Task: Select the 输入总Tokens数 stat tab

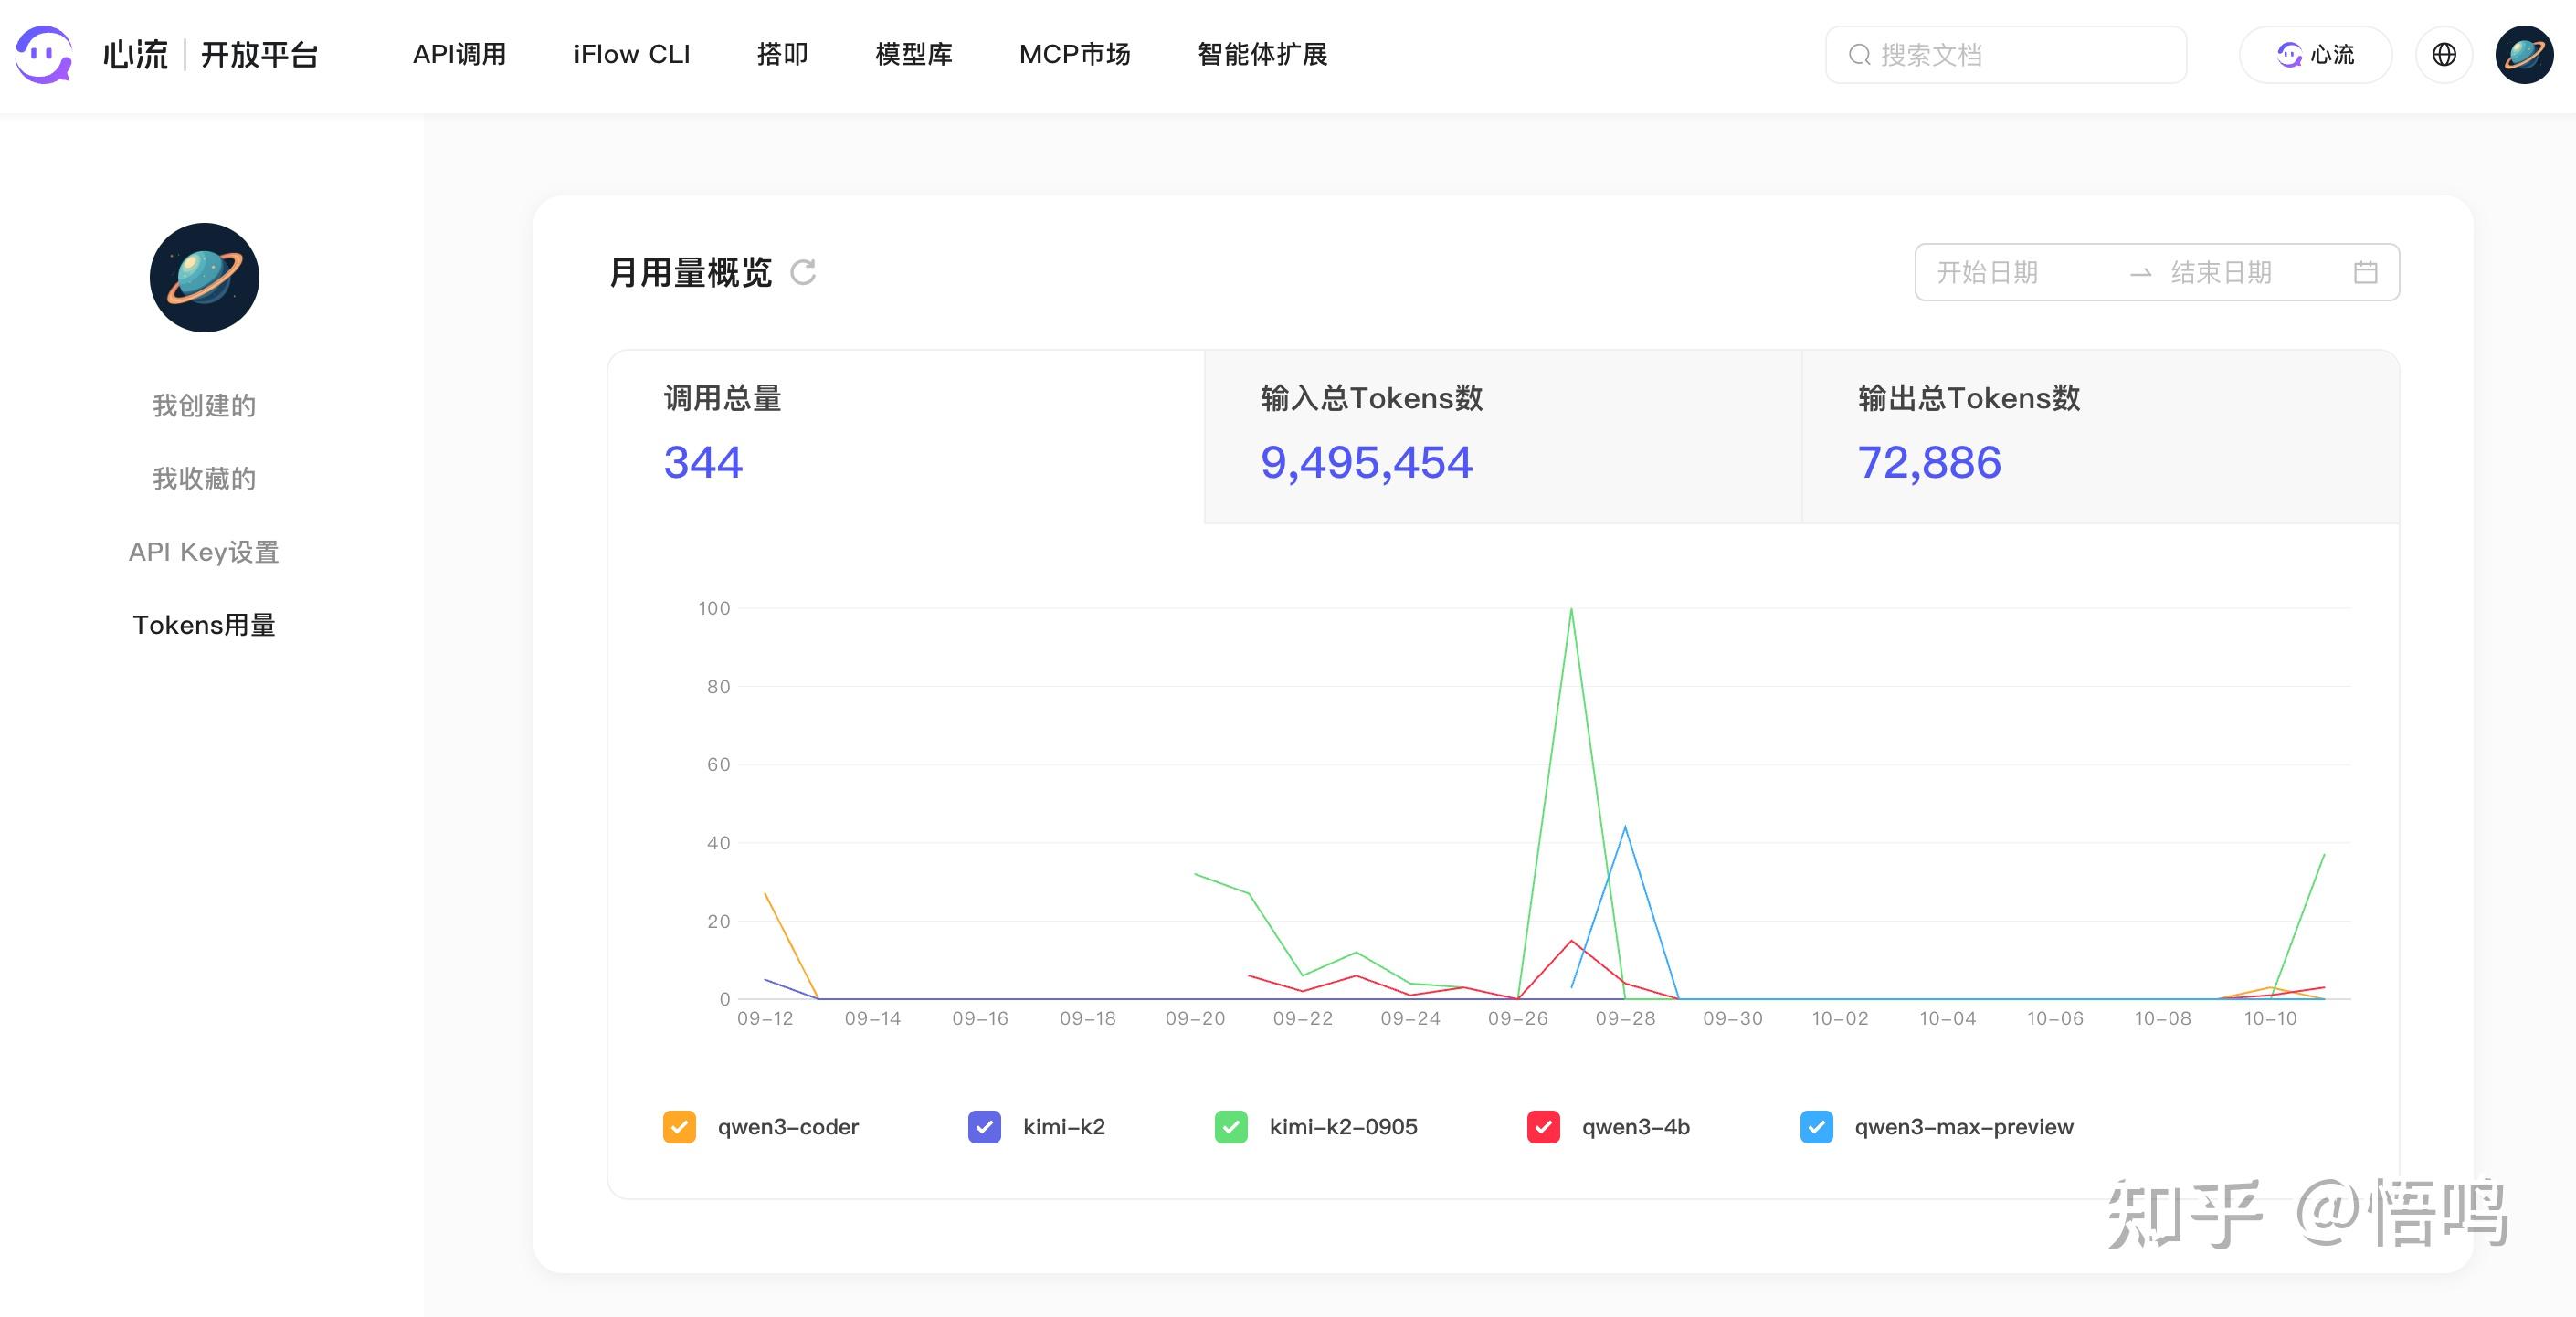Action: point(1502,436)
